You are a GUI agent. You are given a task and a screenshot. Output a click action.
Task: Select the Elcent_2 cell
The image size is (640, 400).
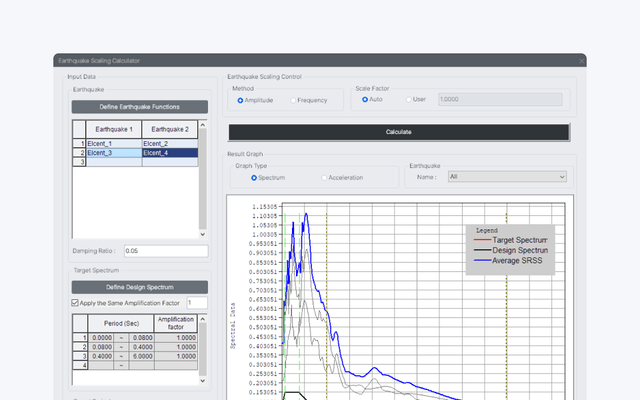[170, 144]
